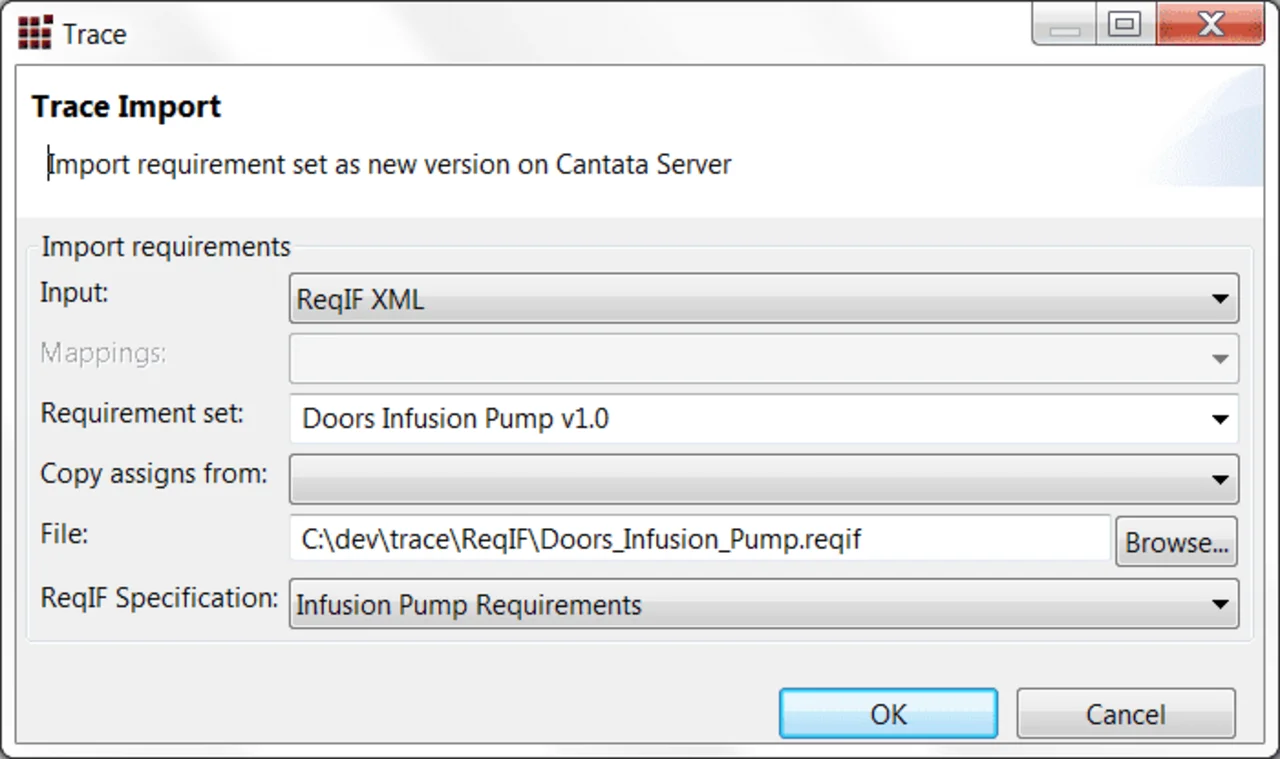1280x759 pixels.
Task: Click the 'Copy assigns from:' label
Action: 154,474
